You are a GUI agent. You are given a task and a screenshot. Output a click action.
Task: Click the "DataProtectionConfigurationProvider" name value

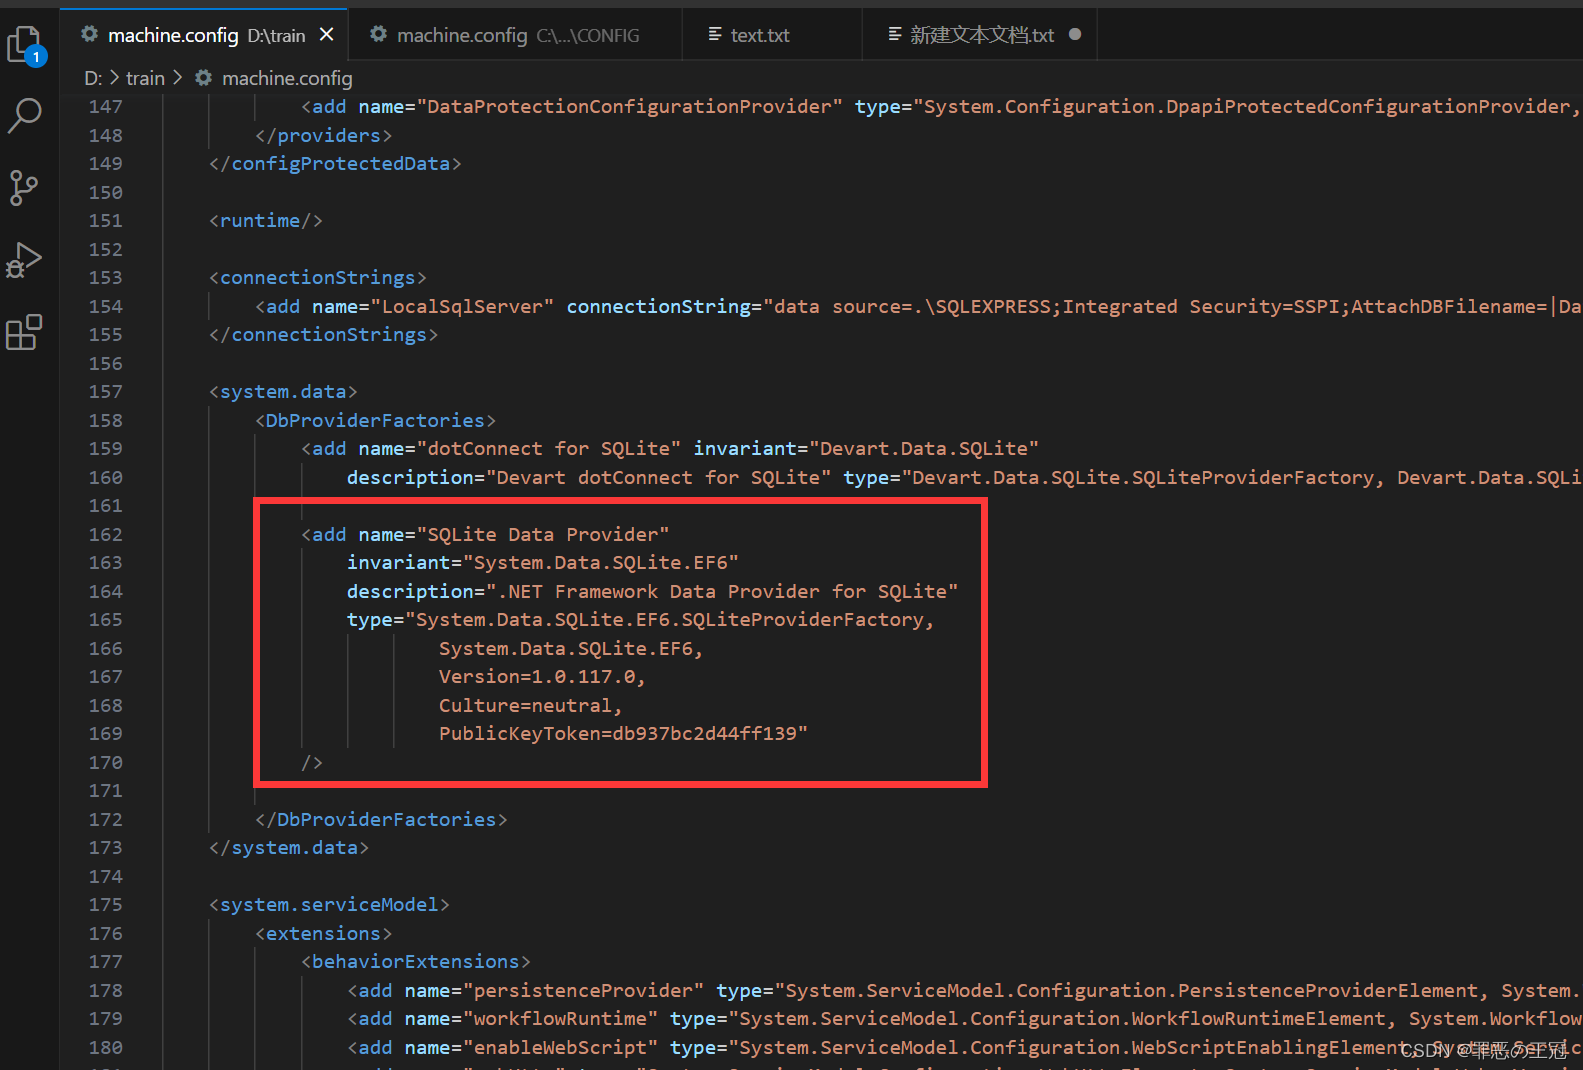629,107
